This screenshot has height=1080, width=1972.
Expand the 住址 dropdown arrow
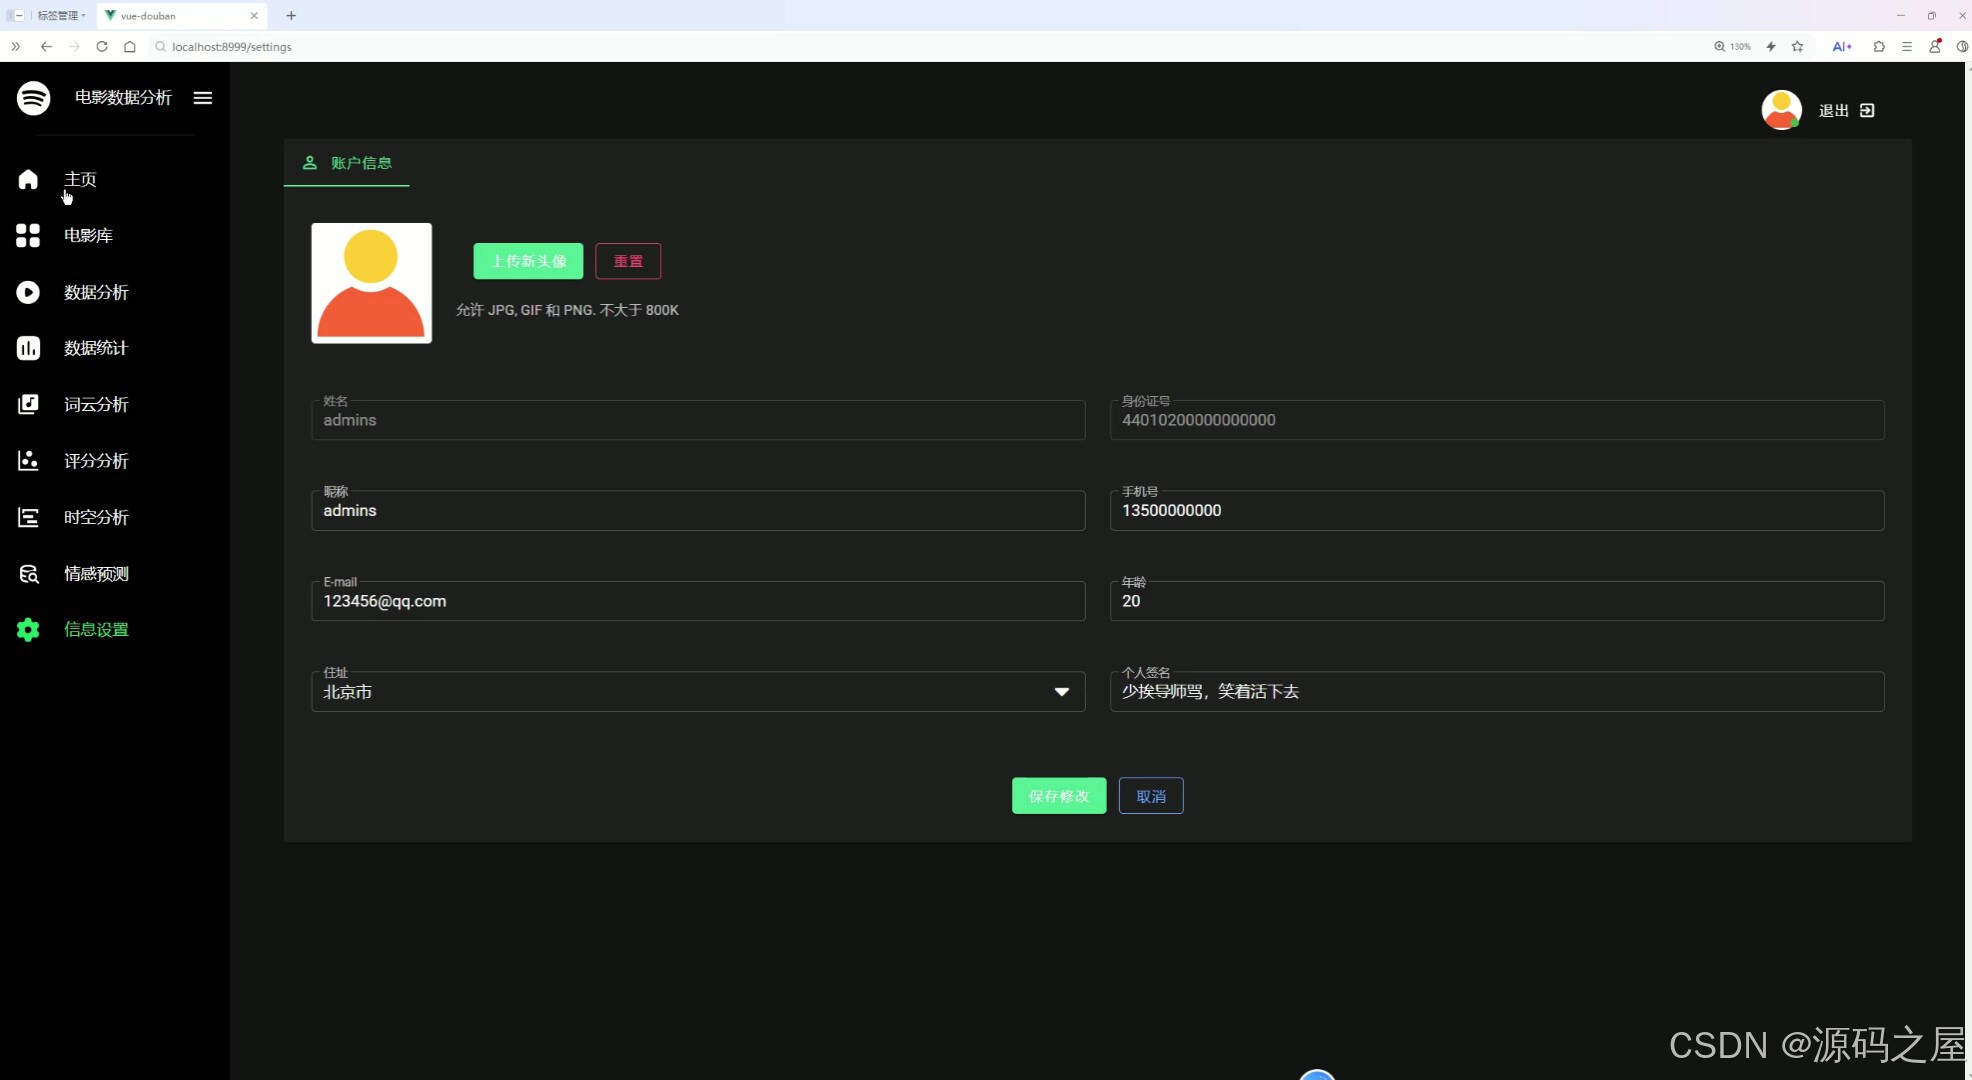pyautogui.click(x=1061, y=692)
